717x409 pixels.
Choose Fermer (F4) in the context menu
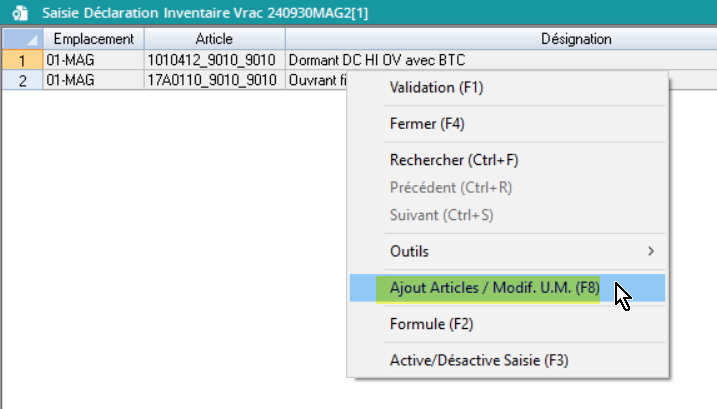tap(427, 124)
